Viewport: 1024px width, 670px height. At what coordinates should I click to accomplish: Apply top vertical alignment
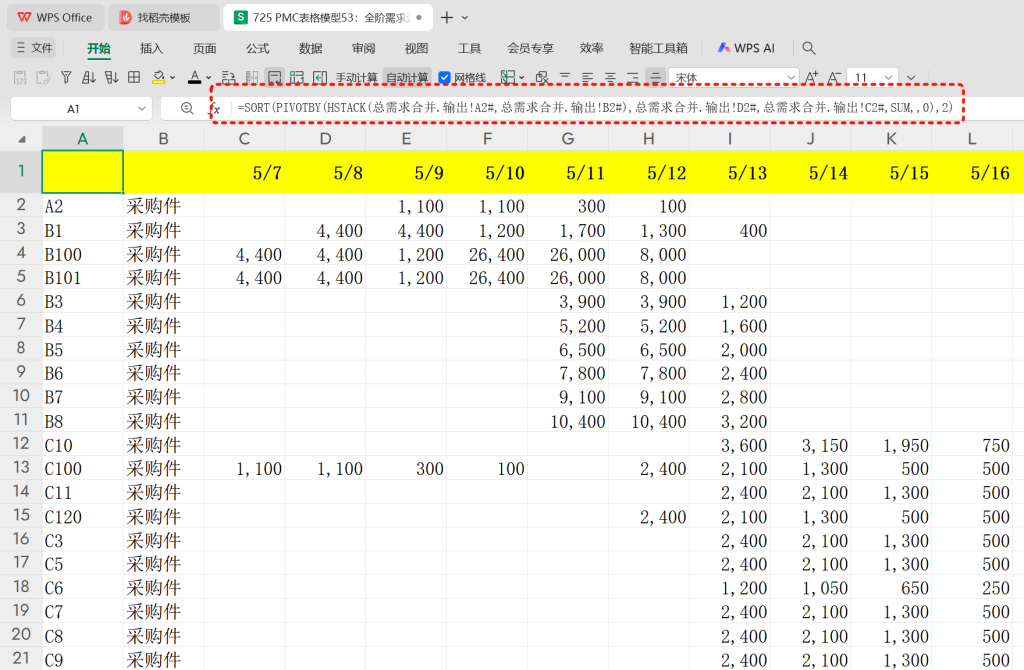565,78
